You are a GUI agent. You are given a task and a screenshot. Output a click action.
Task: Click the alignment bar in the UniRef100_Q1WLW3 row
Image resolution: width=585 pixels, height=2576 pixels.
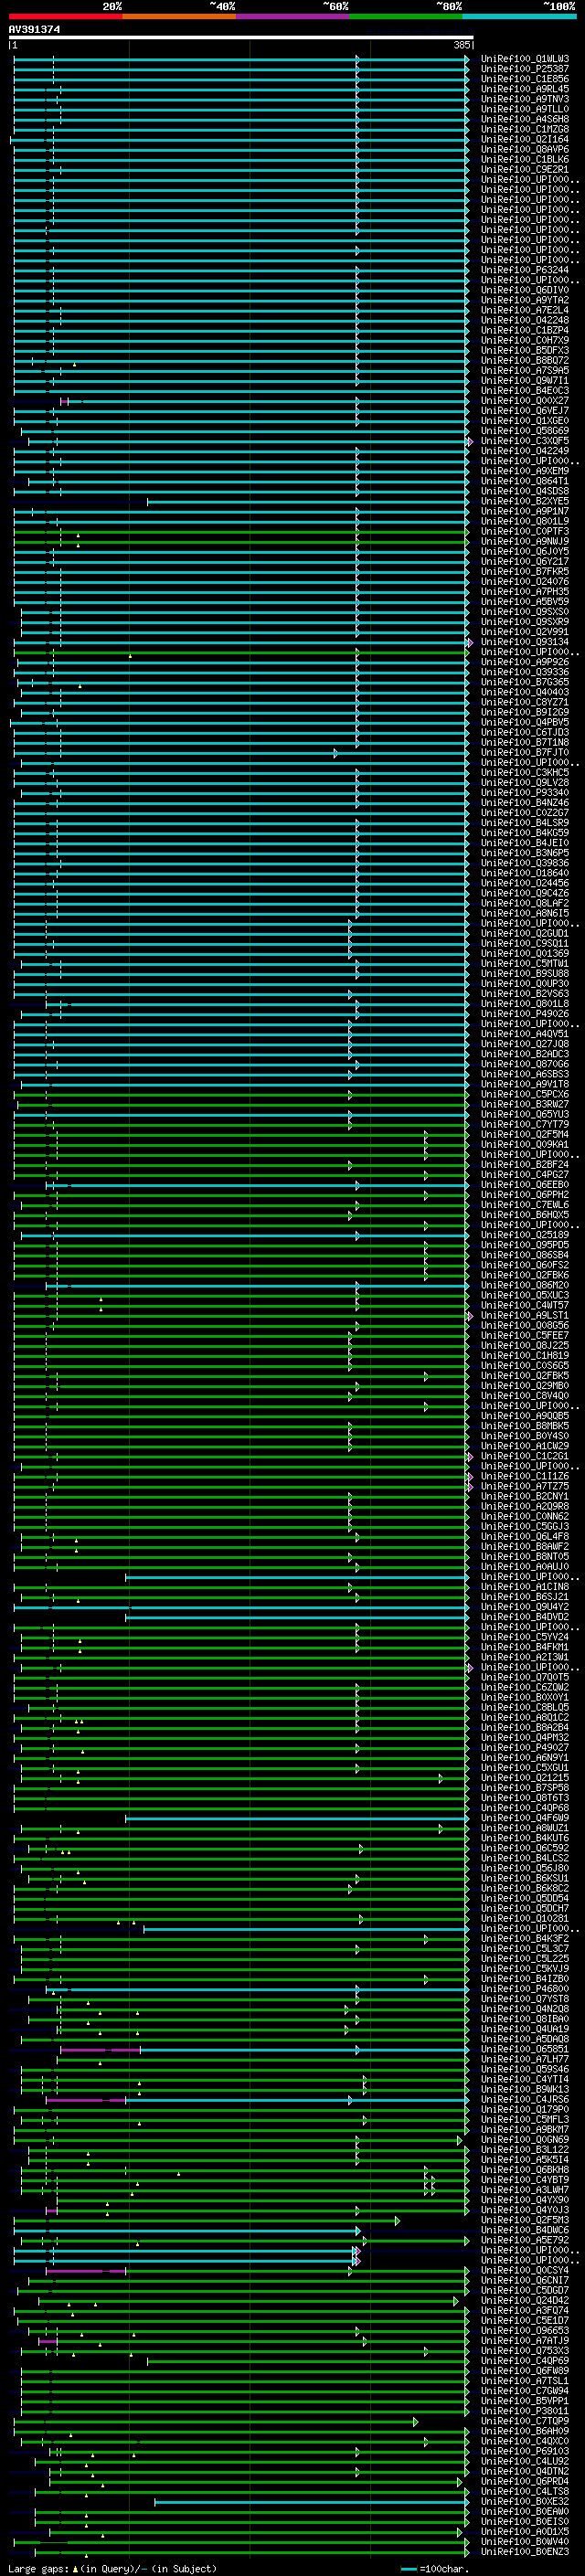pos(241,59)
